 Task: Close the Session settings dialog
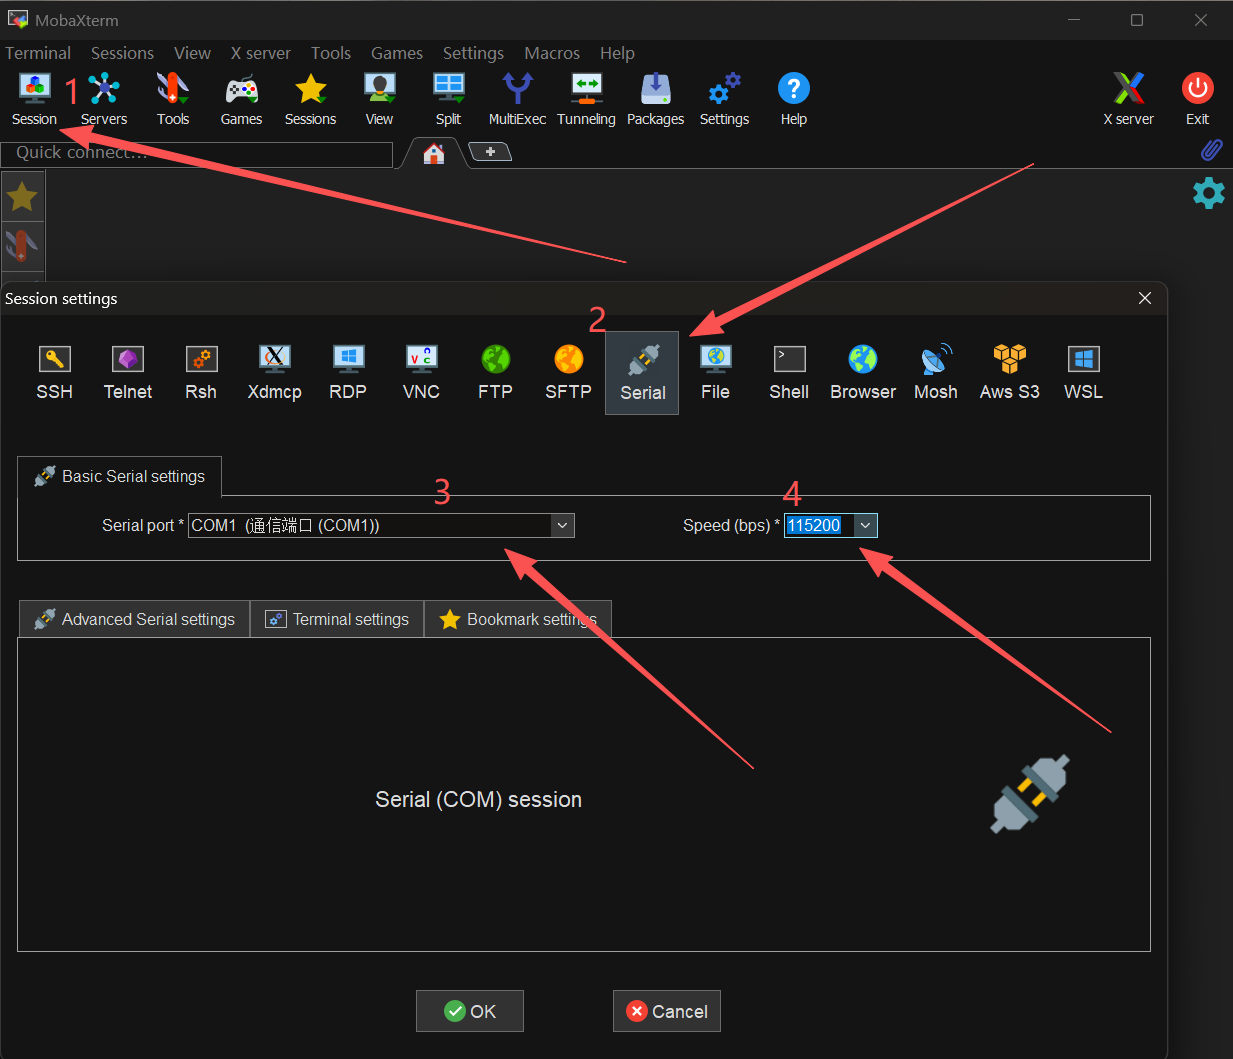(x=1145, y=298)
